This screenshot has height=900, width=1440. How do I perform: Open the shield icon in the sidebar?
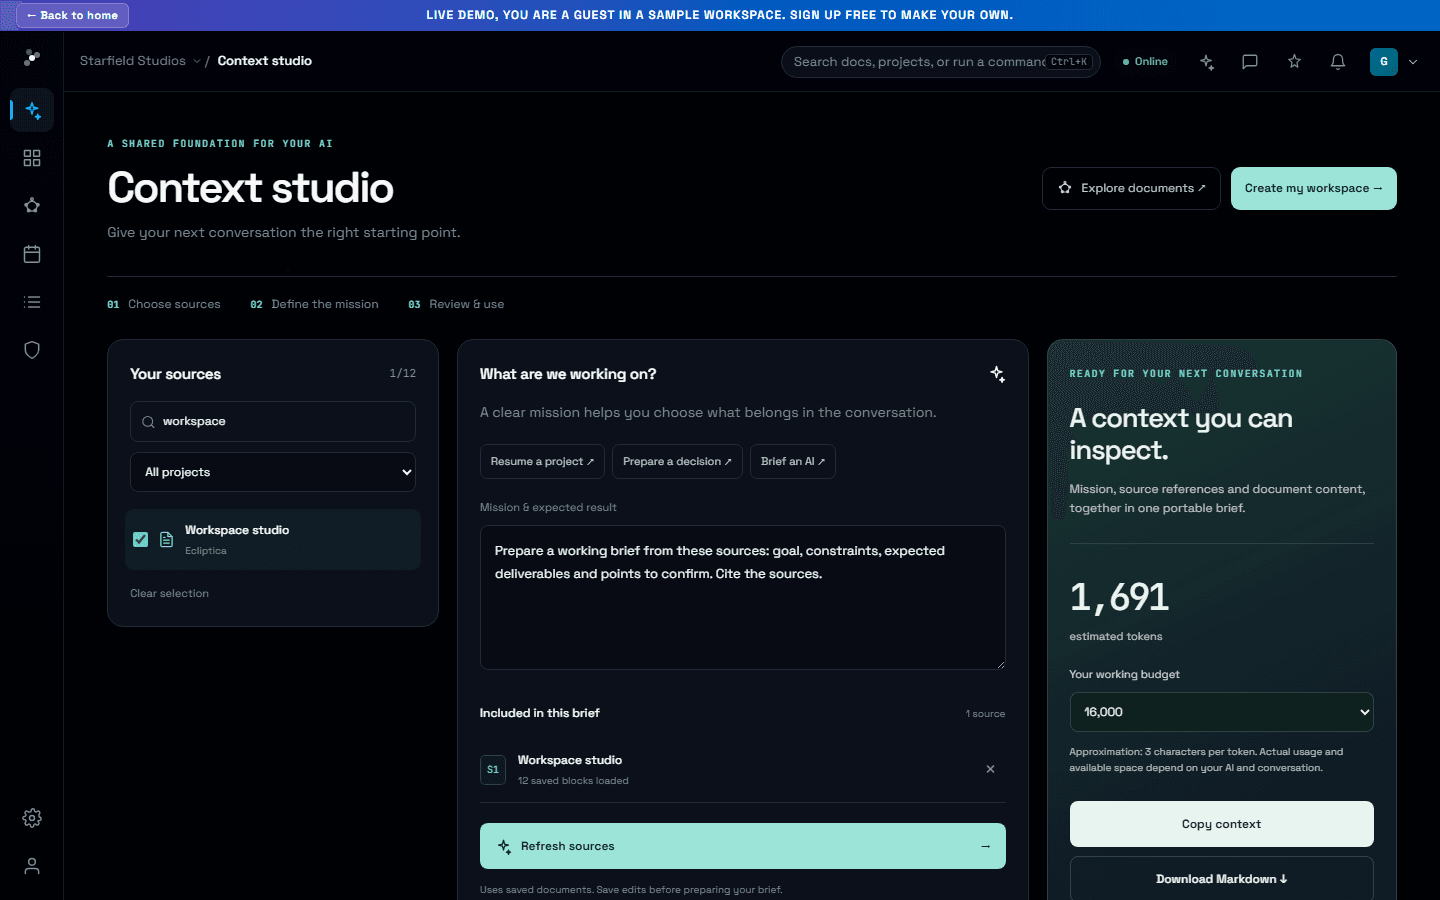(x=32, y=350)
